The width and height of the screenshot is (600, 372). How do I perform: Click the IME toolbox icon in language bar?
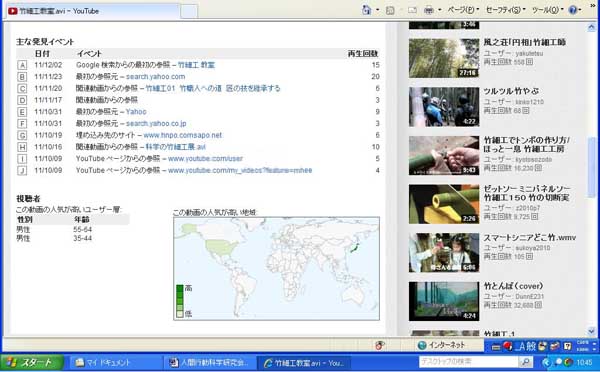click(x=555, y=346)
